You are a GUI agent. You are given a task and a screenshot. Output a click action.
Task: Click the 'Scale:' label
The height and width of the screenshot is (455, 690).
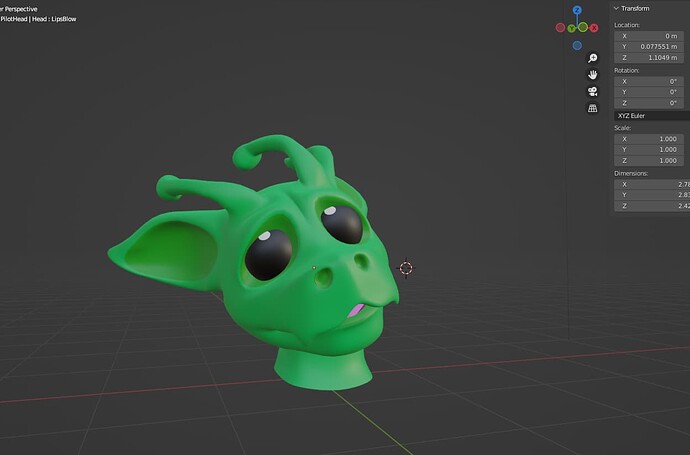pos(623,128)
